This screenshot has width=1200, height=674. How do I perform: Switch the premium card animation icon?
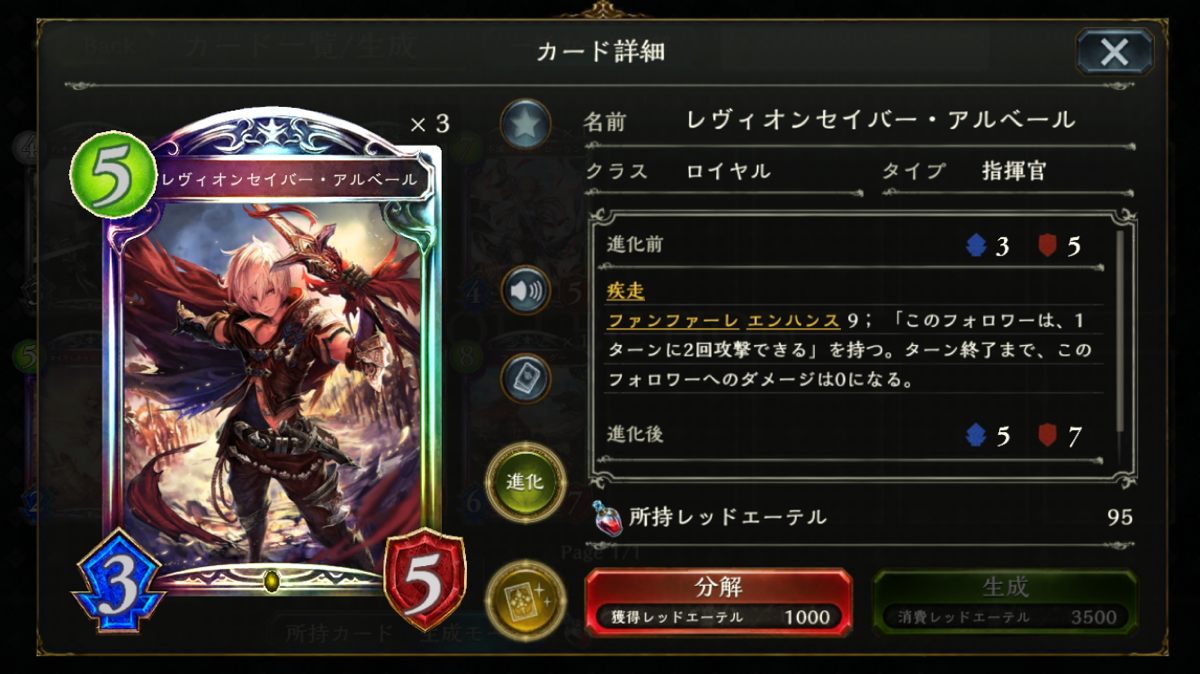click(526, 600)
